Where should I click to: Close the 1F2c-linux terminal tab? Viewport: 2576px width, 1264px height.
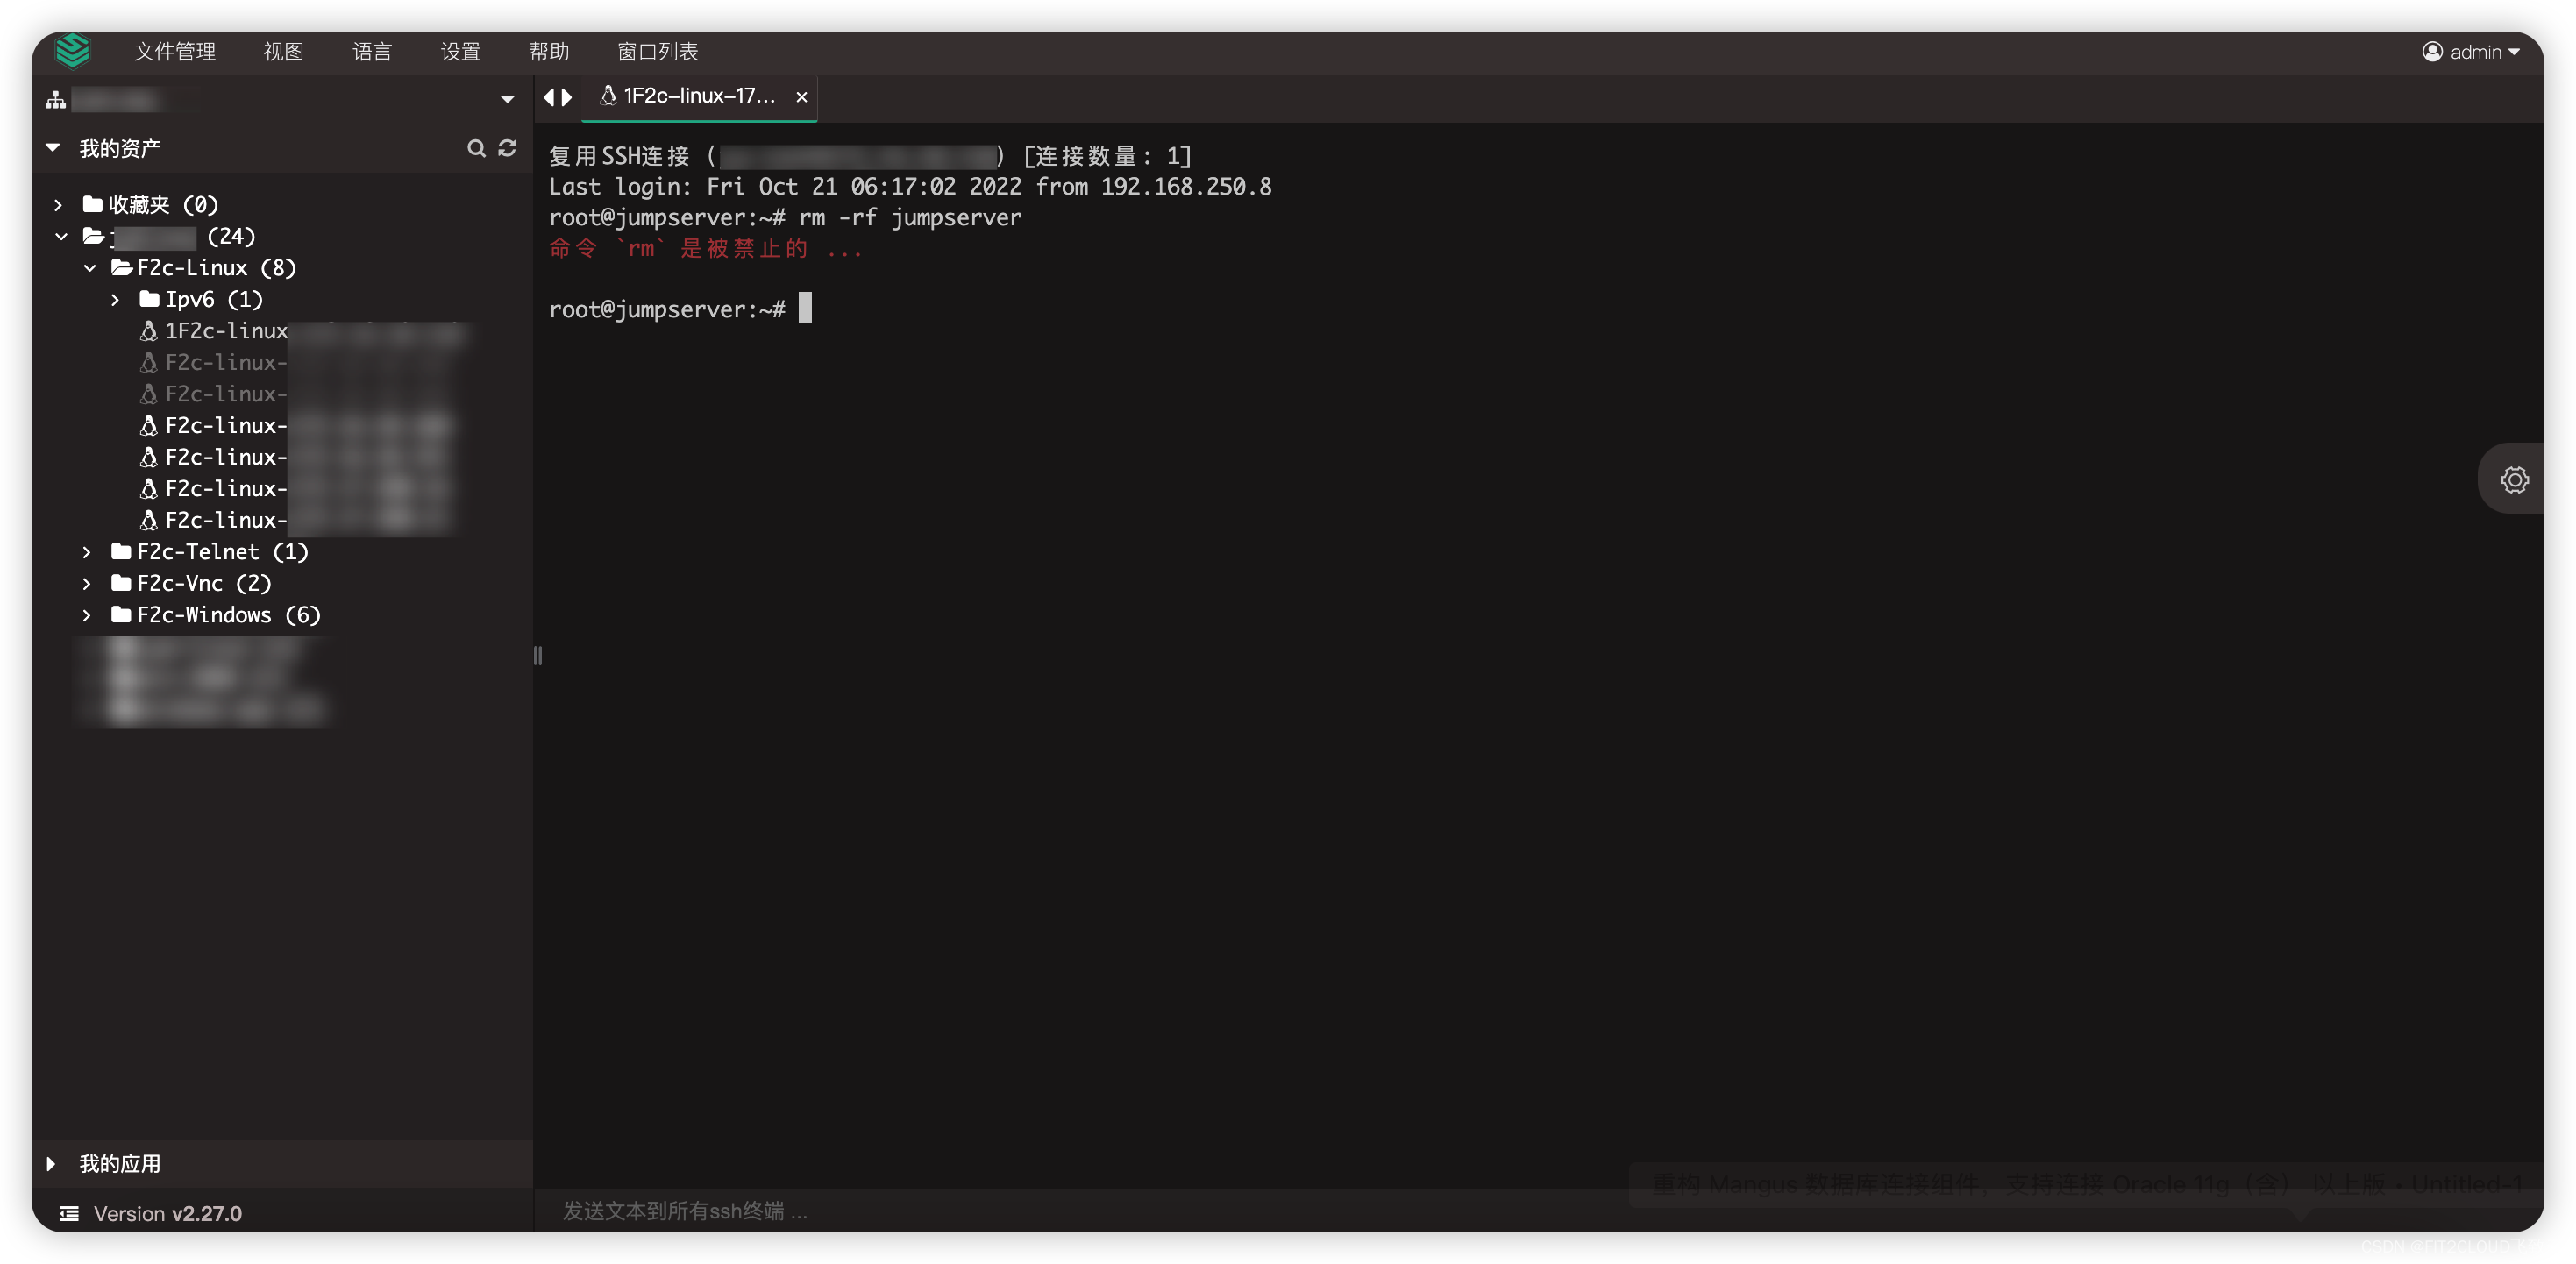[x=801, y=97]
